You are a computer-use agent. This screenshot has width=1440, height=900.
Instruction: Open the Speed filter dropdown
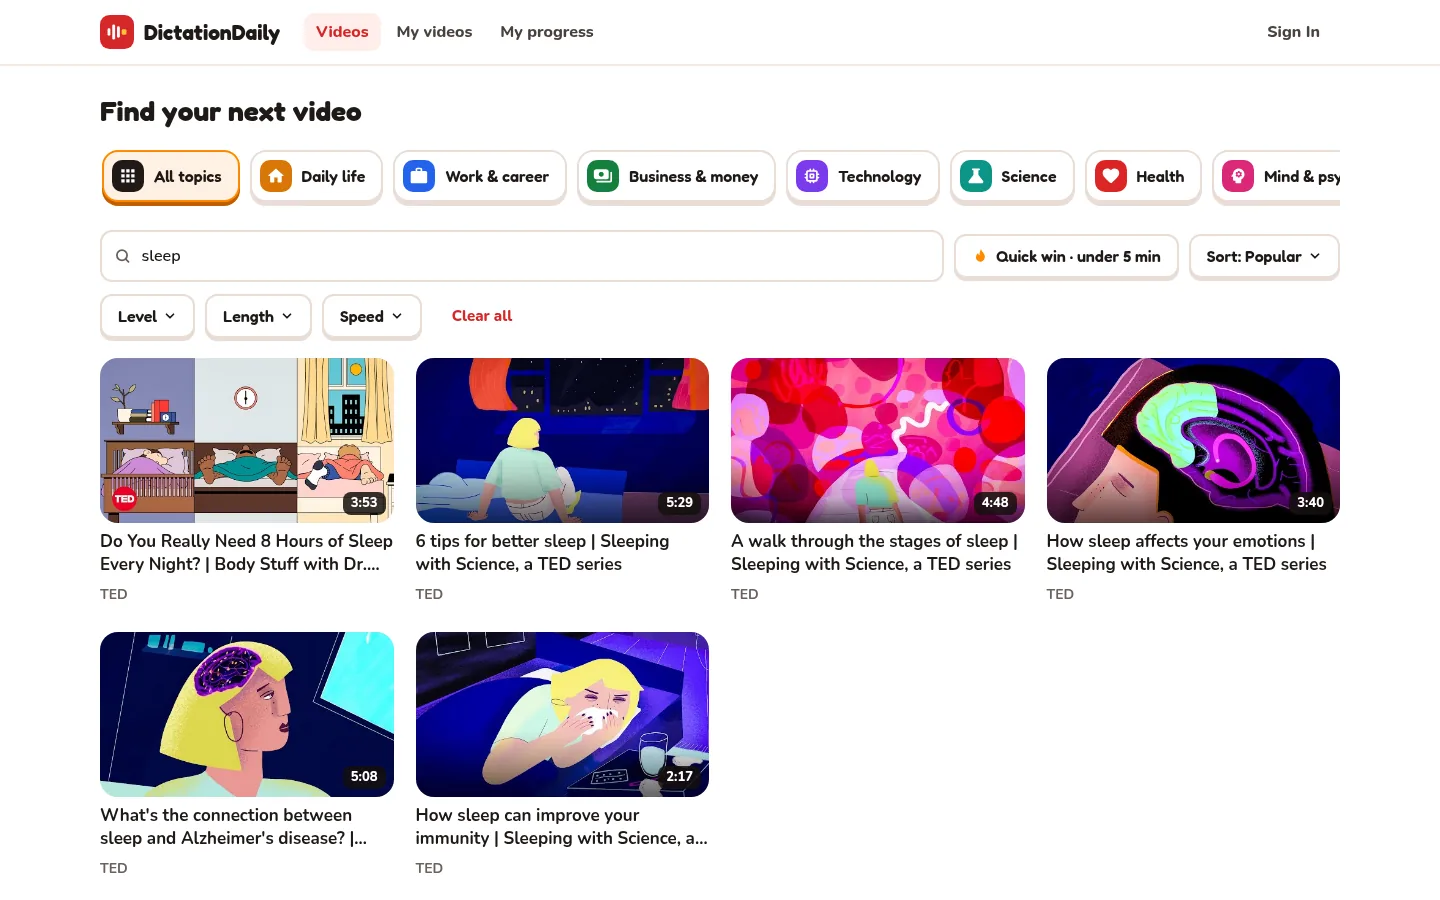coord(371,317)
